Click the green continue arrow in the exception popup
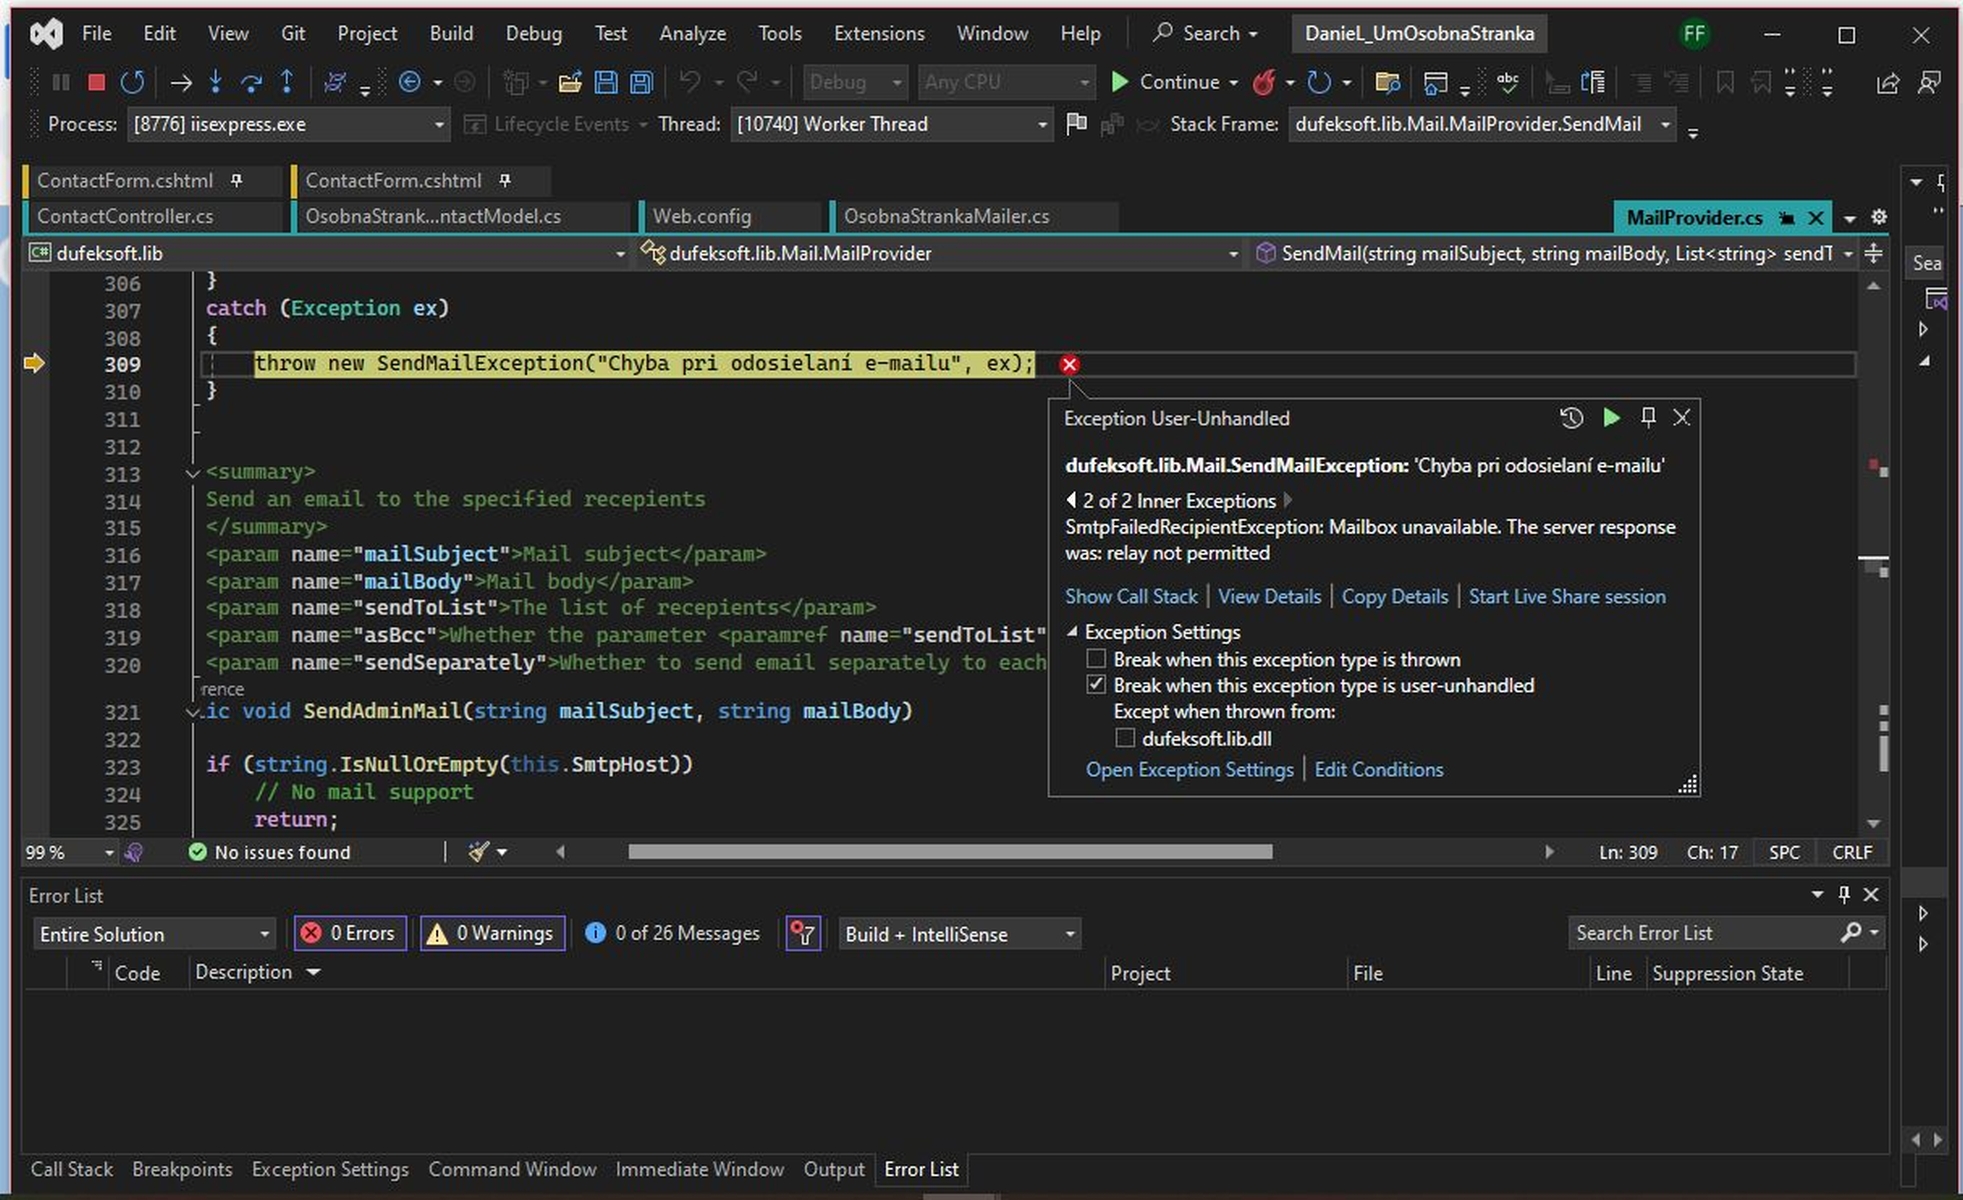Viewport: 1963px width, 1200px height. pos(1611,418)
